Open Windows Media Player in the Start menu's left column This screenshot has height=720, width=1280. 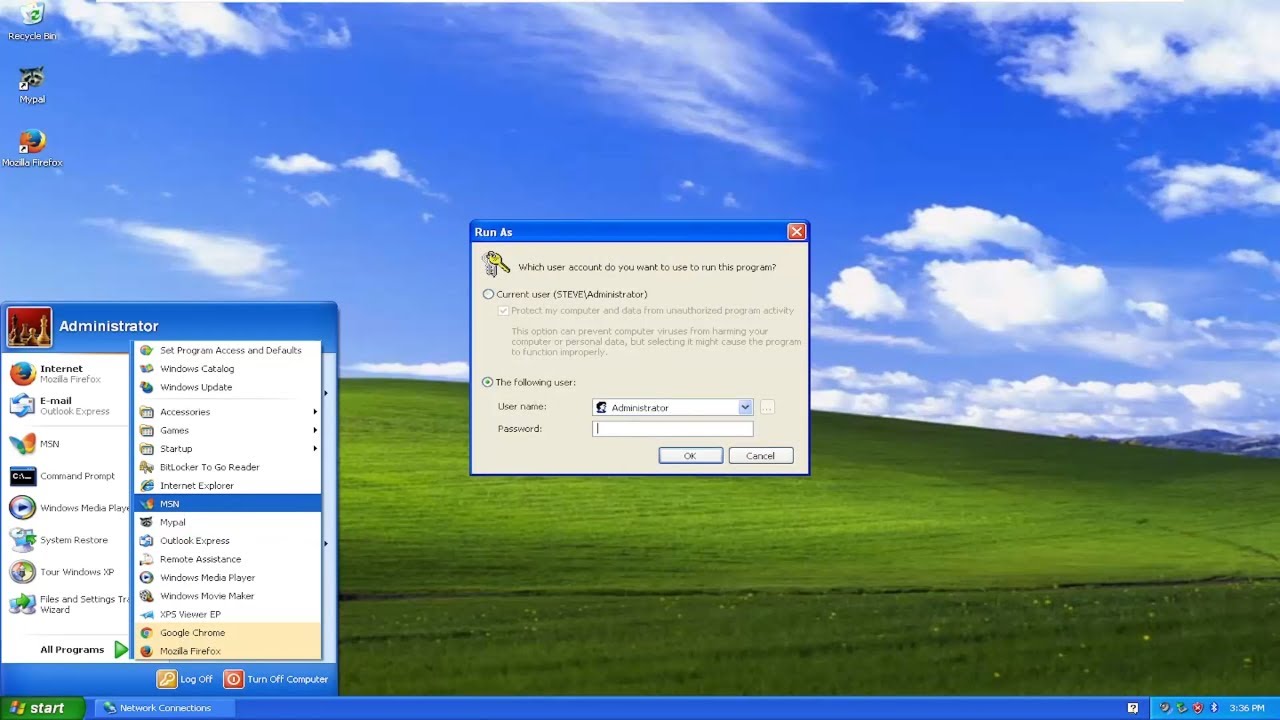click(67, 508)
